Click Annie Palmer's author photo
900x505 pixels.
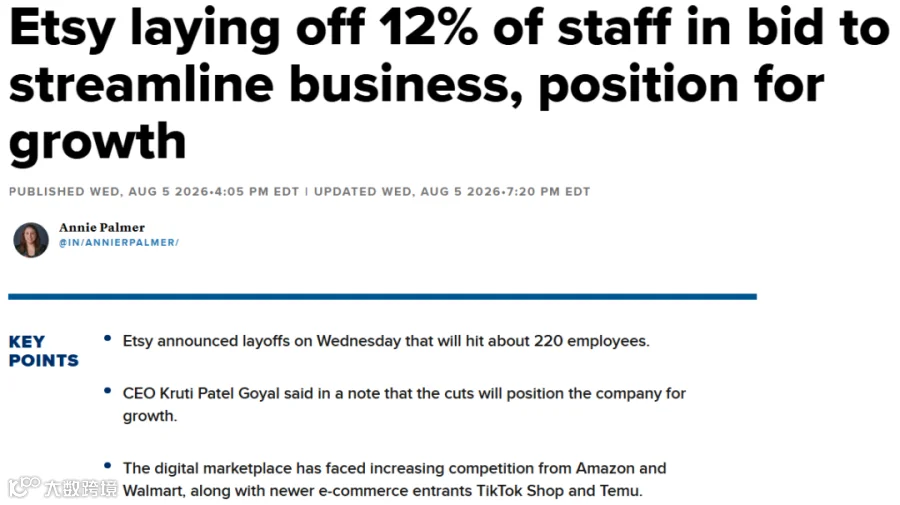[31, 240]
